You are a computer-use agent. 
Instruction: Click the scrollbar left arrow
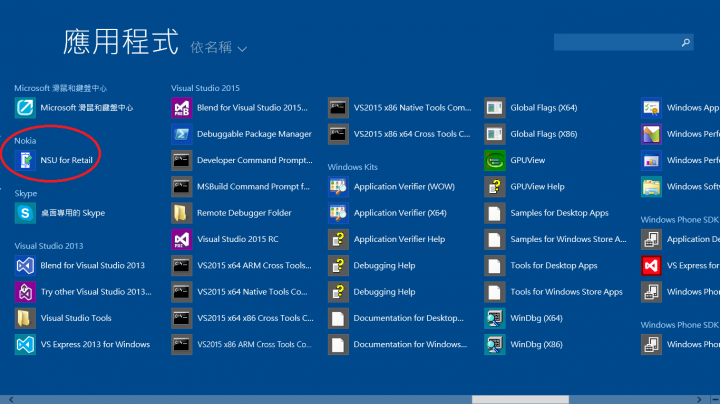point(11,399)
